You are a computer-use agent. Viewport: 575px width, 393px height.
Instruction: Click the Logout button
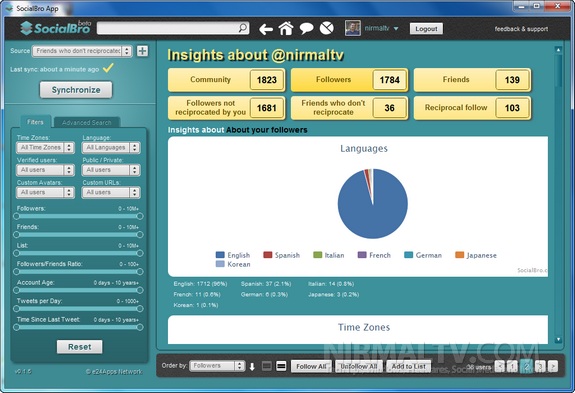tap(426, 29)
